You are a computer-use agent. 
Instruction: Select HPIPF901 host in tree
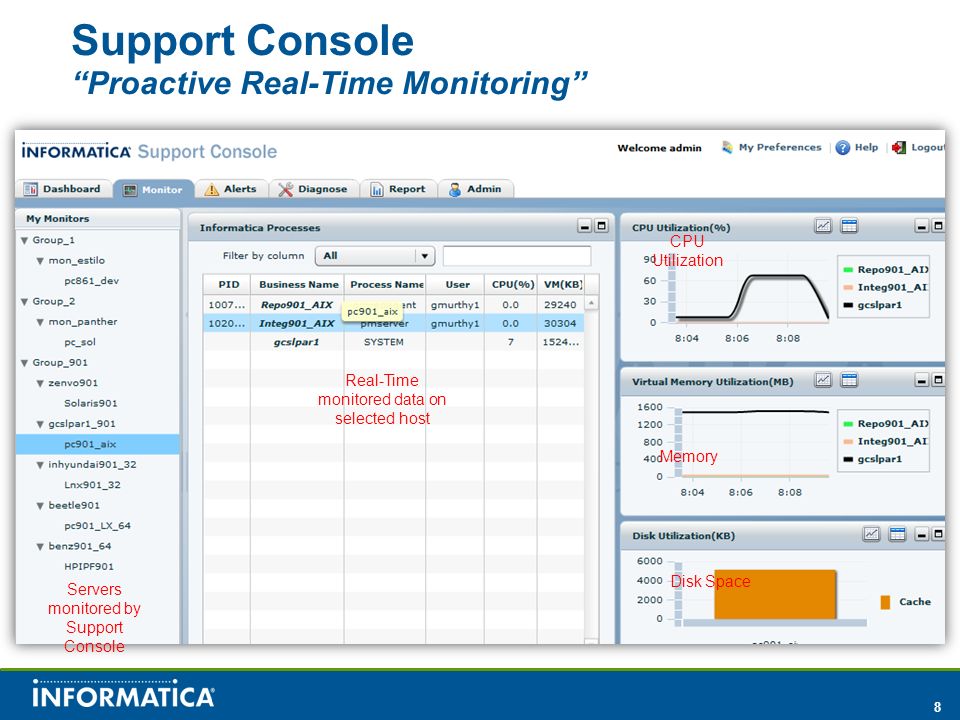[x=89, y=566]
